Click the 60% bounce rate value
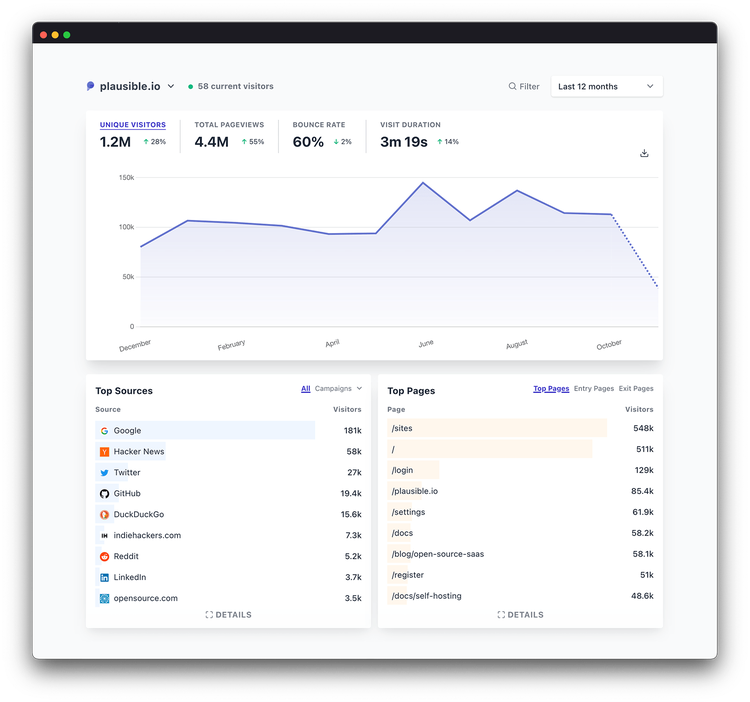Image resolution: width=750 pixels, height=702 pixels. 308,142
